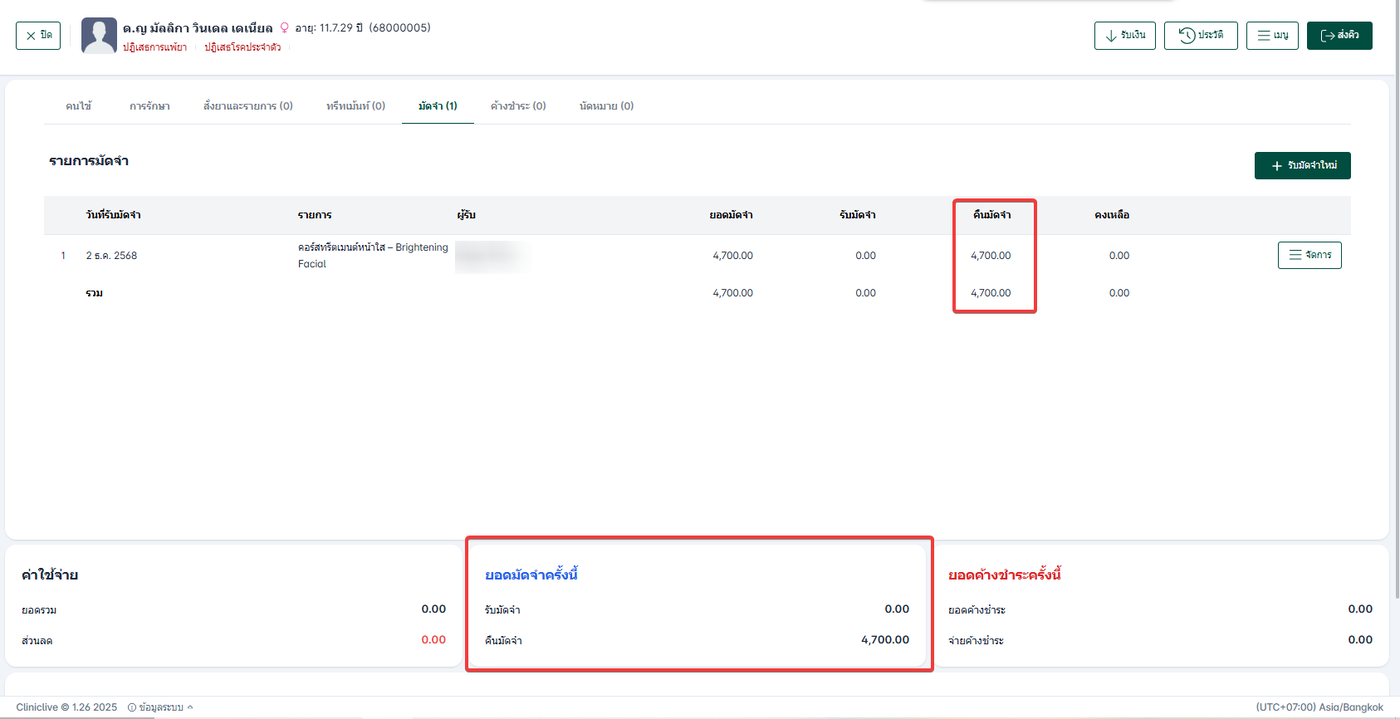Click the exit-arrow icon on ส่งคิว
The width and height of the screenshot is (1400, 719).
1327,36
